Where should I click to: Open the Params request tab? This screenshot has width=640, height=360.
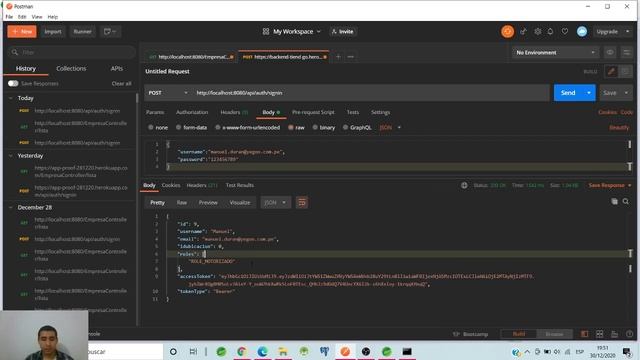pos(155,112)
